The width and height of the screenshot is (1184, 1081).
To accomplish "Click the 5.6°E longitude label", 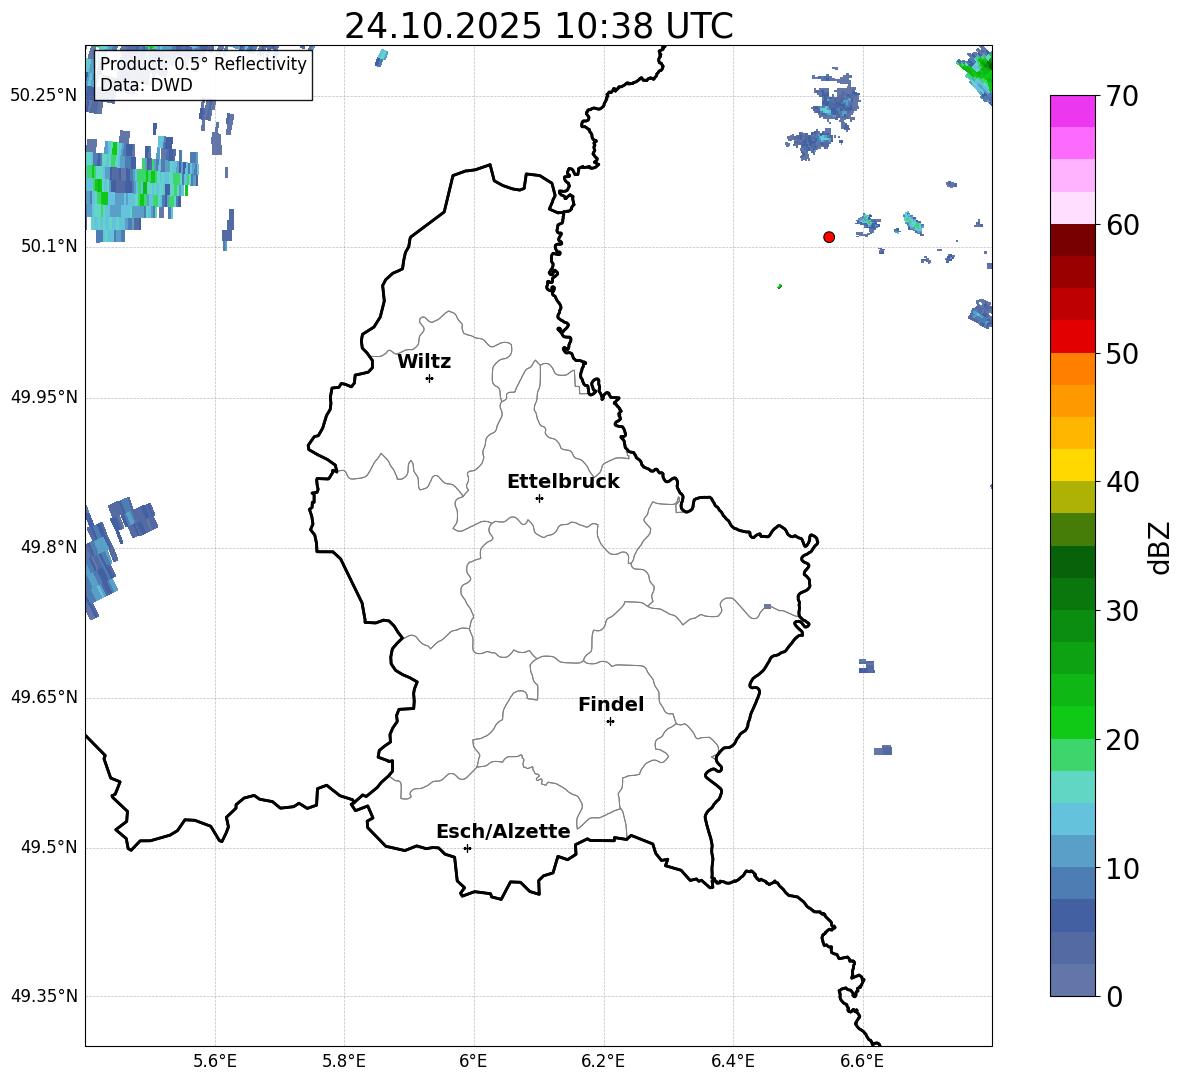I will 215,1061.
